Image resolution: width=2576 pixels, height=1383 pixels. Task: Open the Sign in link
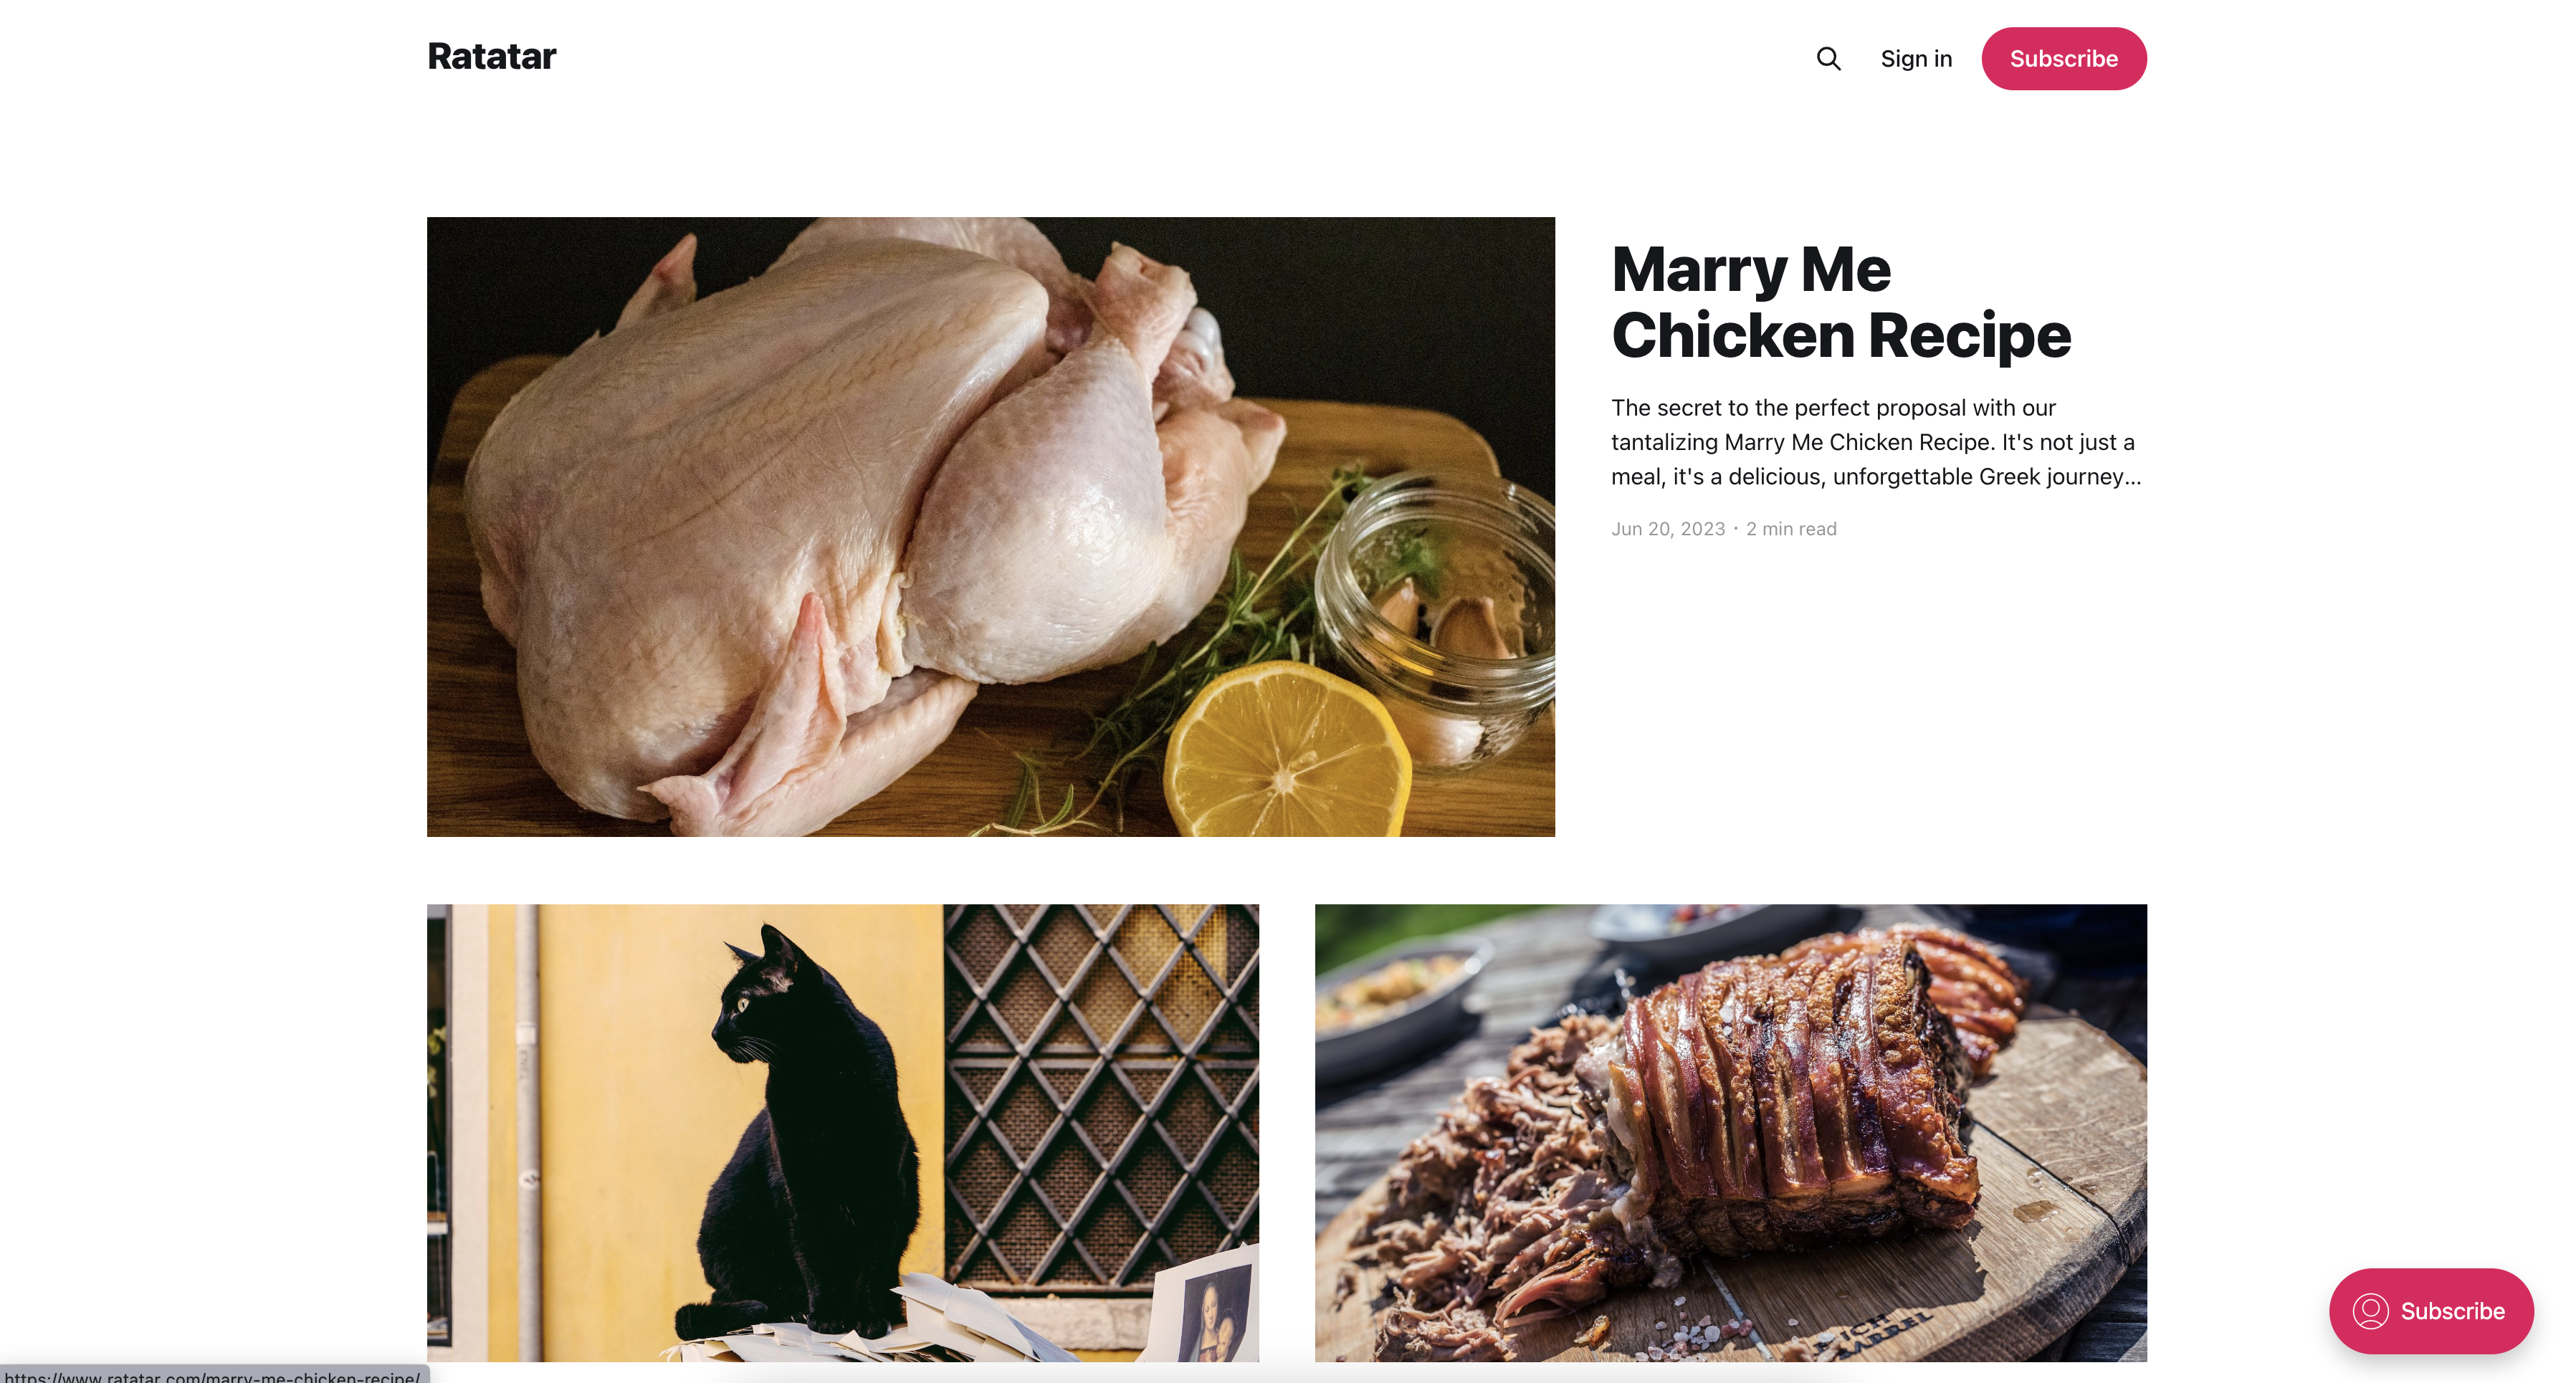point(1916,58)
